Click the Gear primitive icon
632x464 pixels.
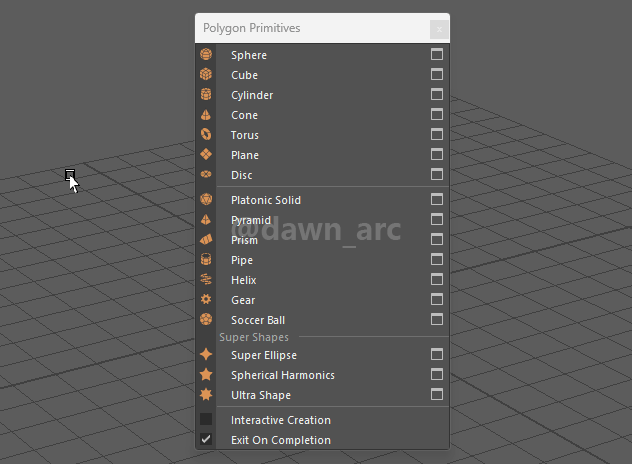coord(206,300)
